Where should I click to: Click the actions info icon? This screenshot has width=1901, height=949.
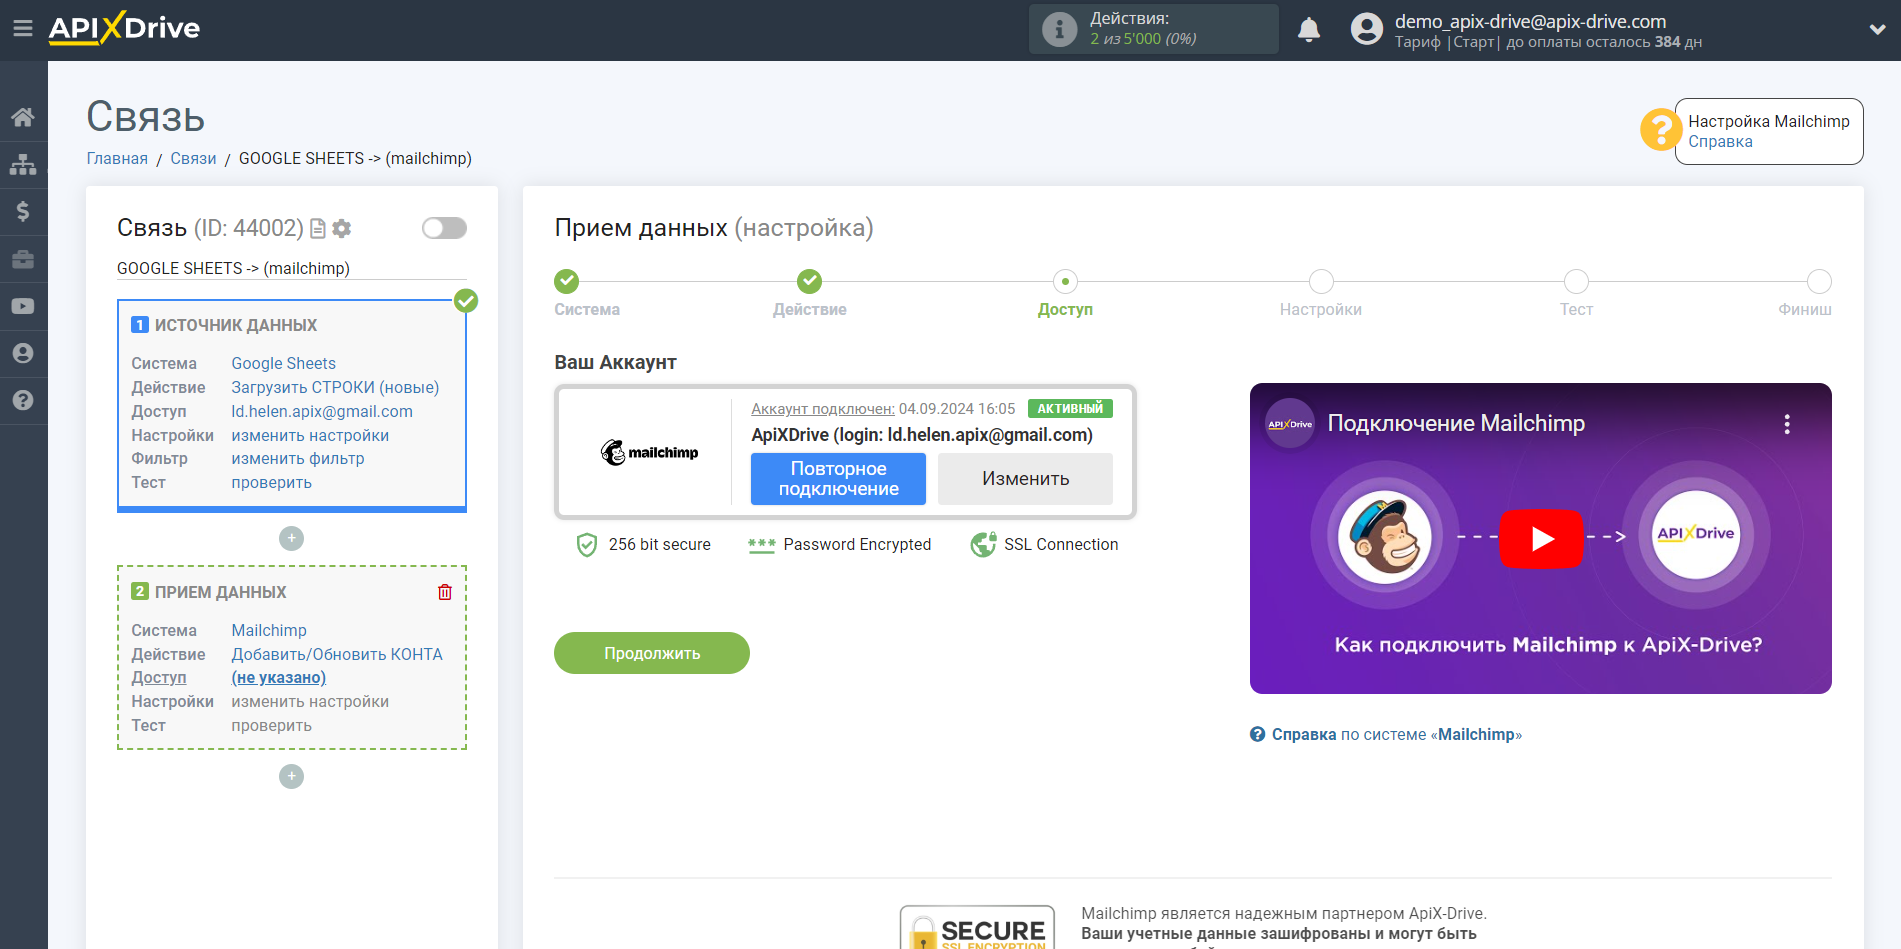click(x=1059, y=29)
